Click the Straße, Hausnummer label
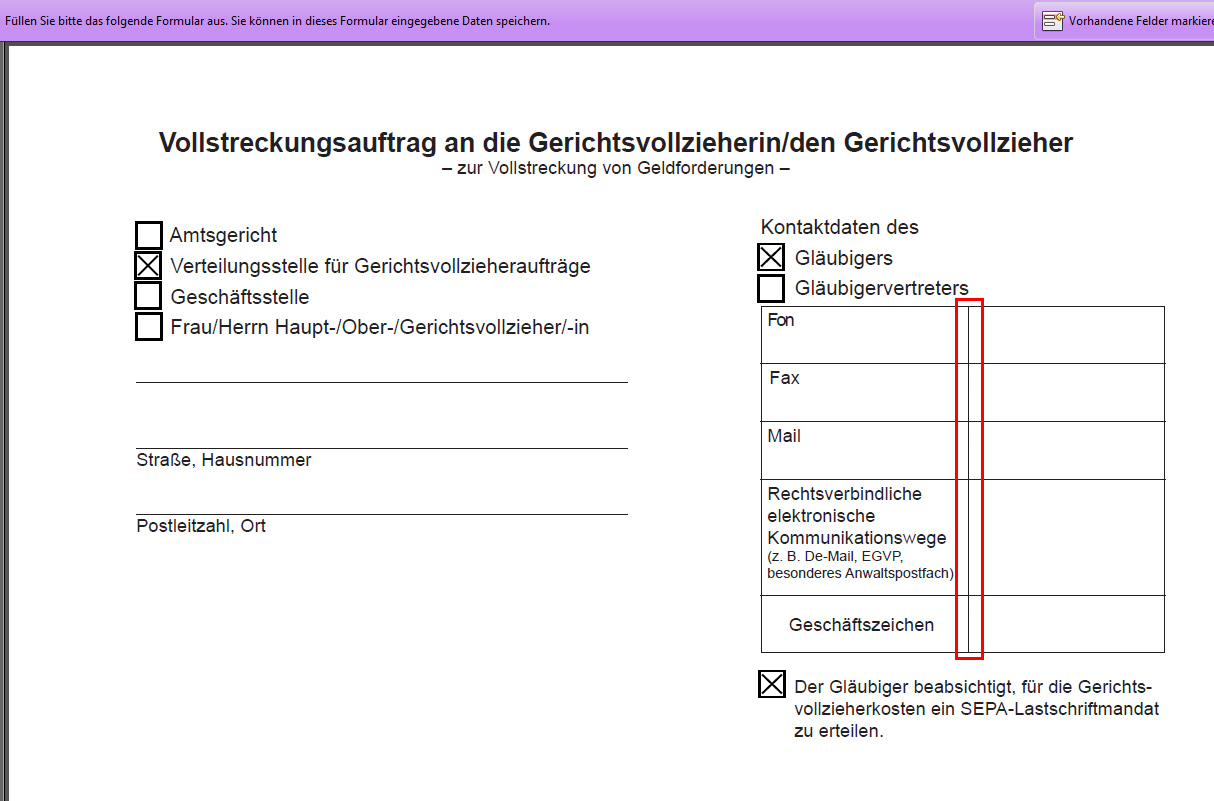 [x=224, y=460]
